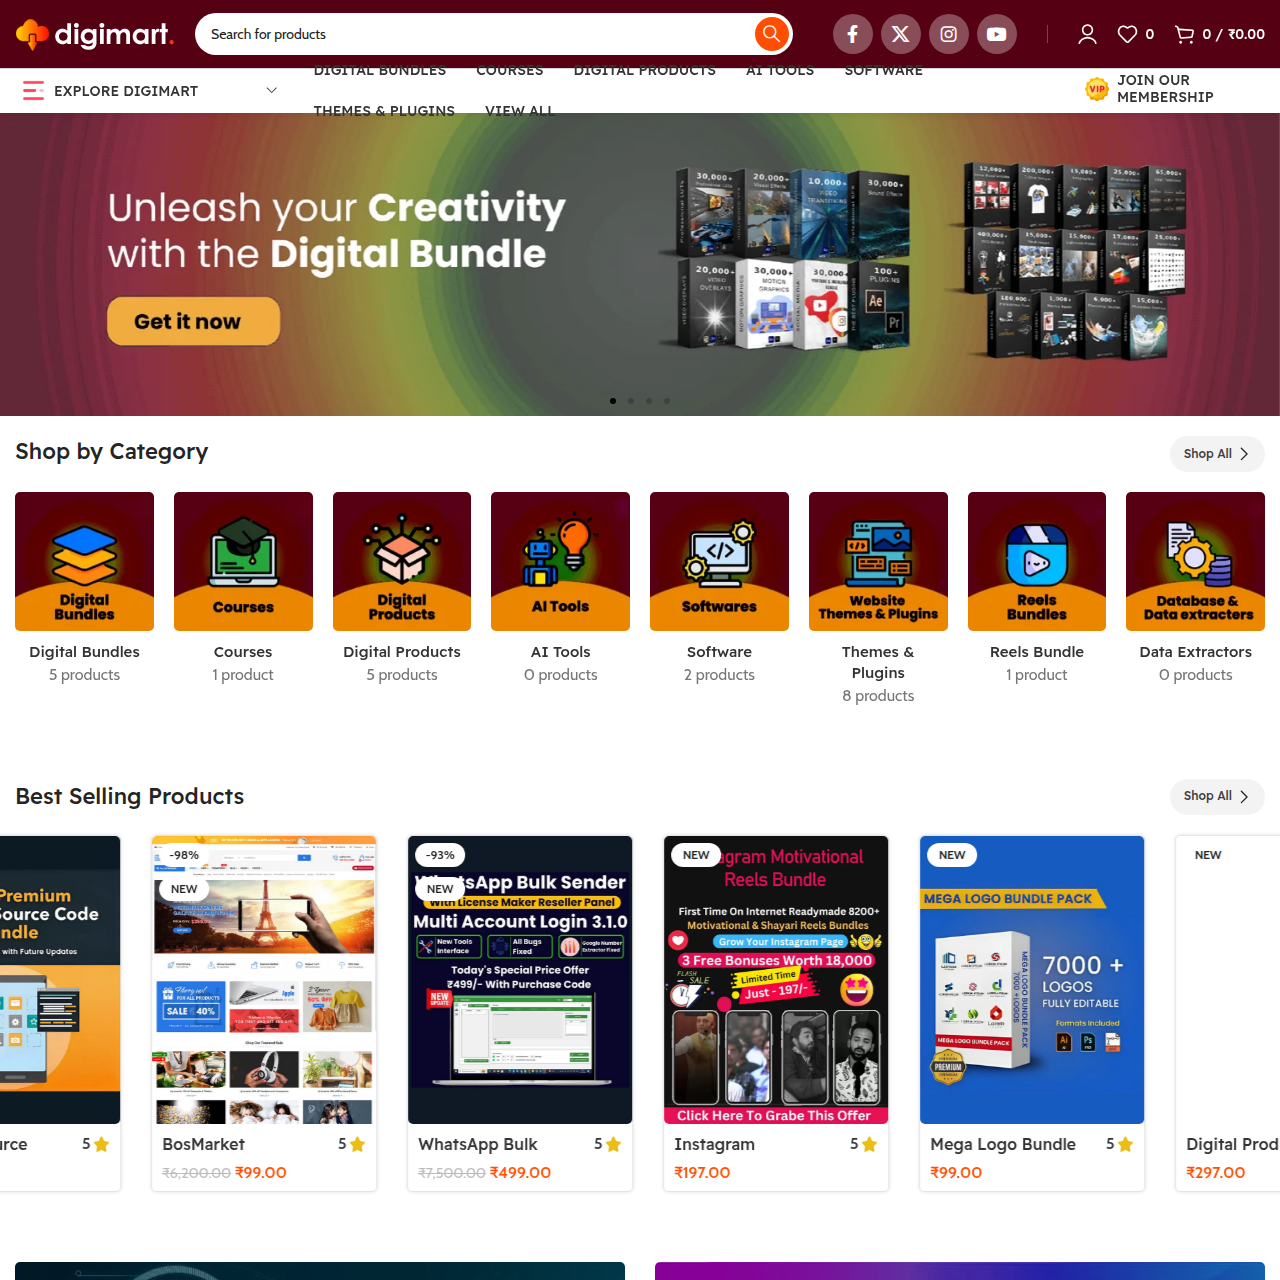Open the Facebook social icon
Viewport: 1280px width, 1280px height.
[852, 34]
